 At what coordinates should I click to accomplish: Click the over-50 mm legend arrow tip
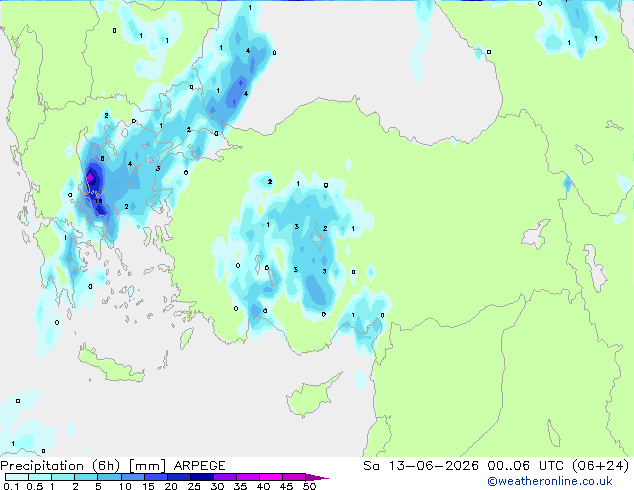coord(317,477)
